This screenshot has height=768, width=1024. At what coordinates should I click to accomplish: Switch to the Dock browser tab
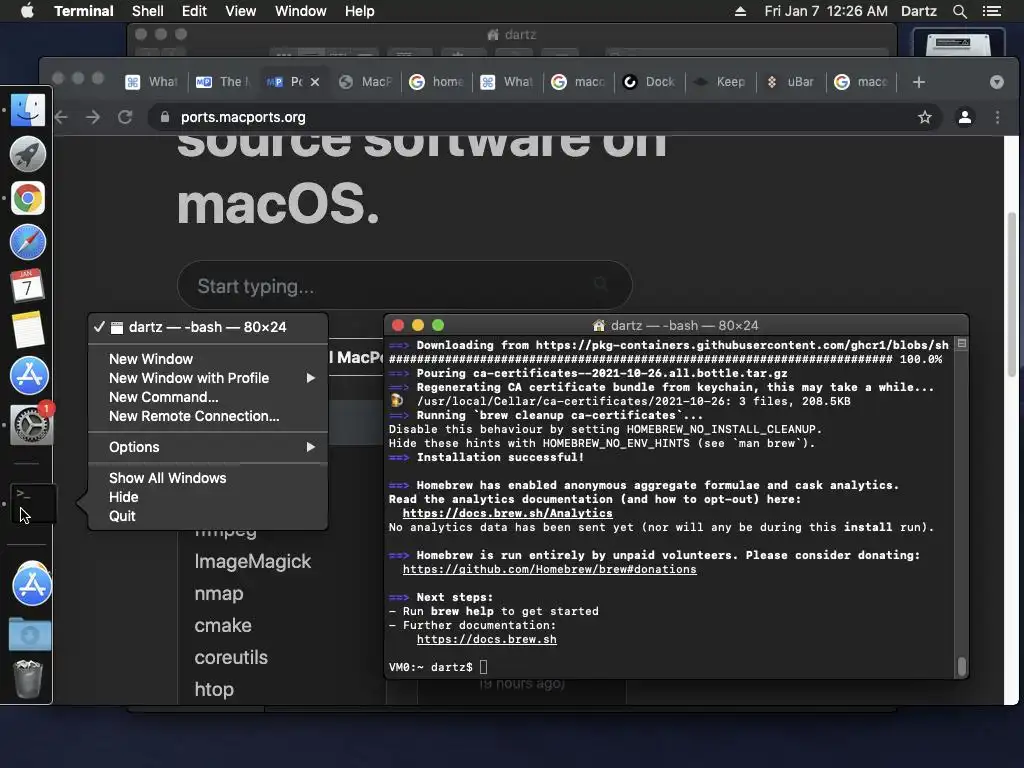pyautogui.click(x=650, y=82)
